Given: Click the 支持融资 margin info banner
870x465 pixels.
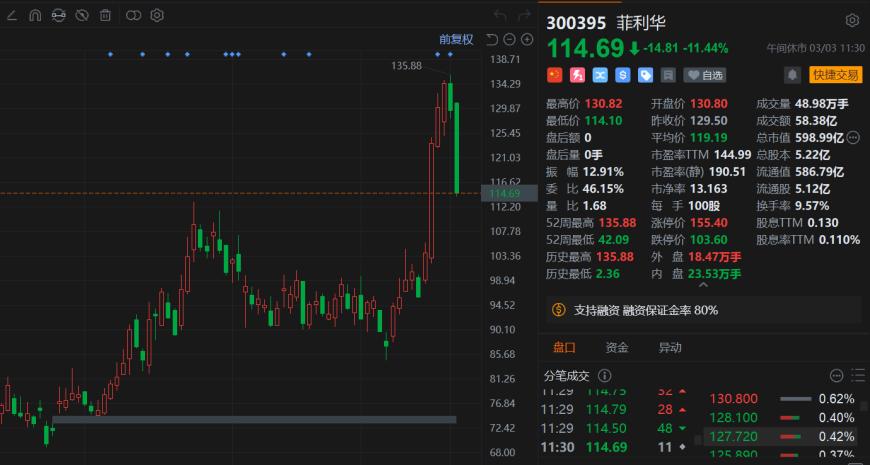Looking at the screenshot, I should (x=646, y=310).
